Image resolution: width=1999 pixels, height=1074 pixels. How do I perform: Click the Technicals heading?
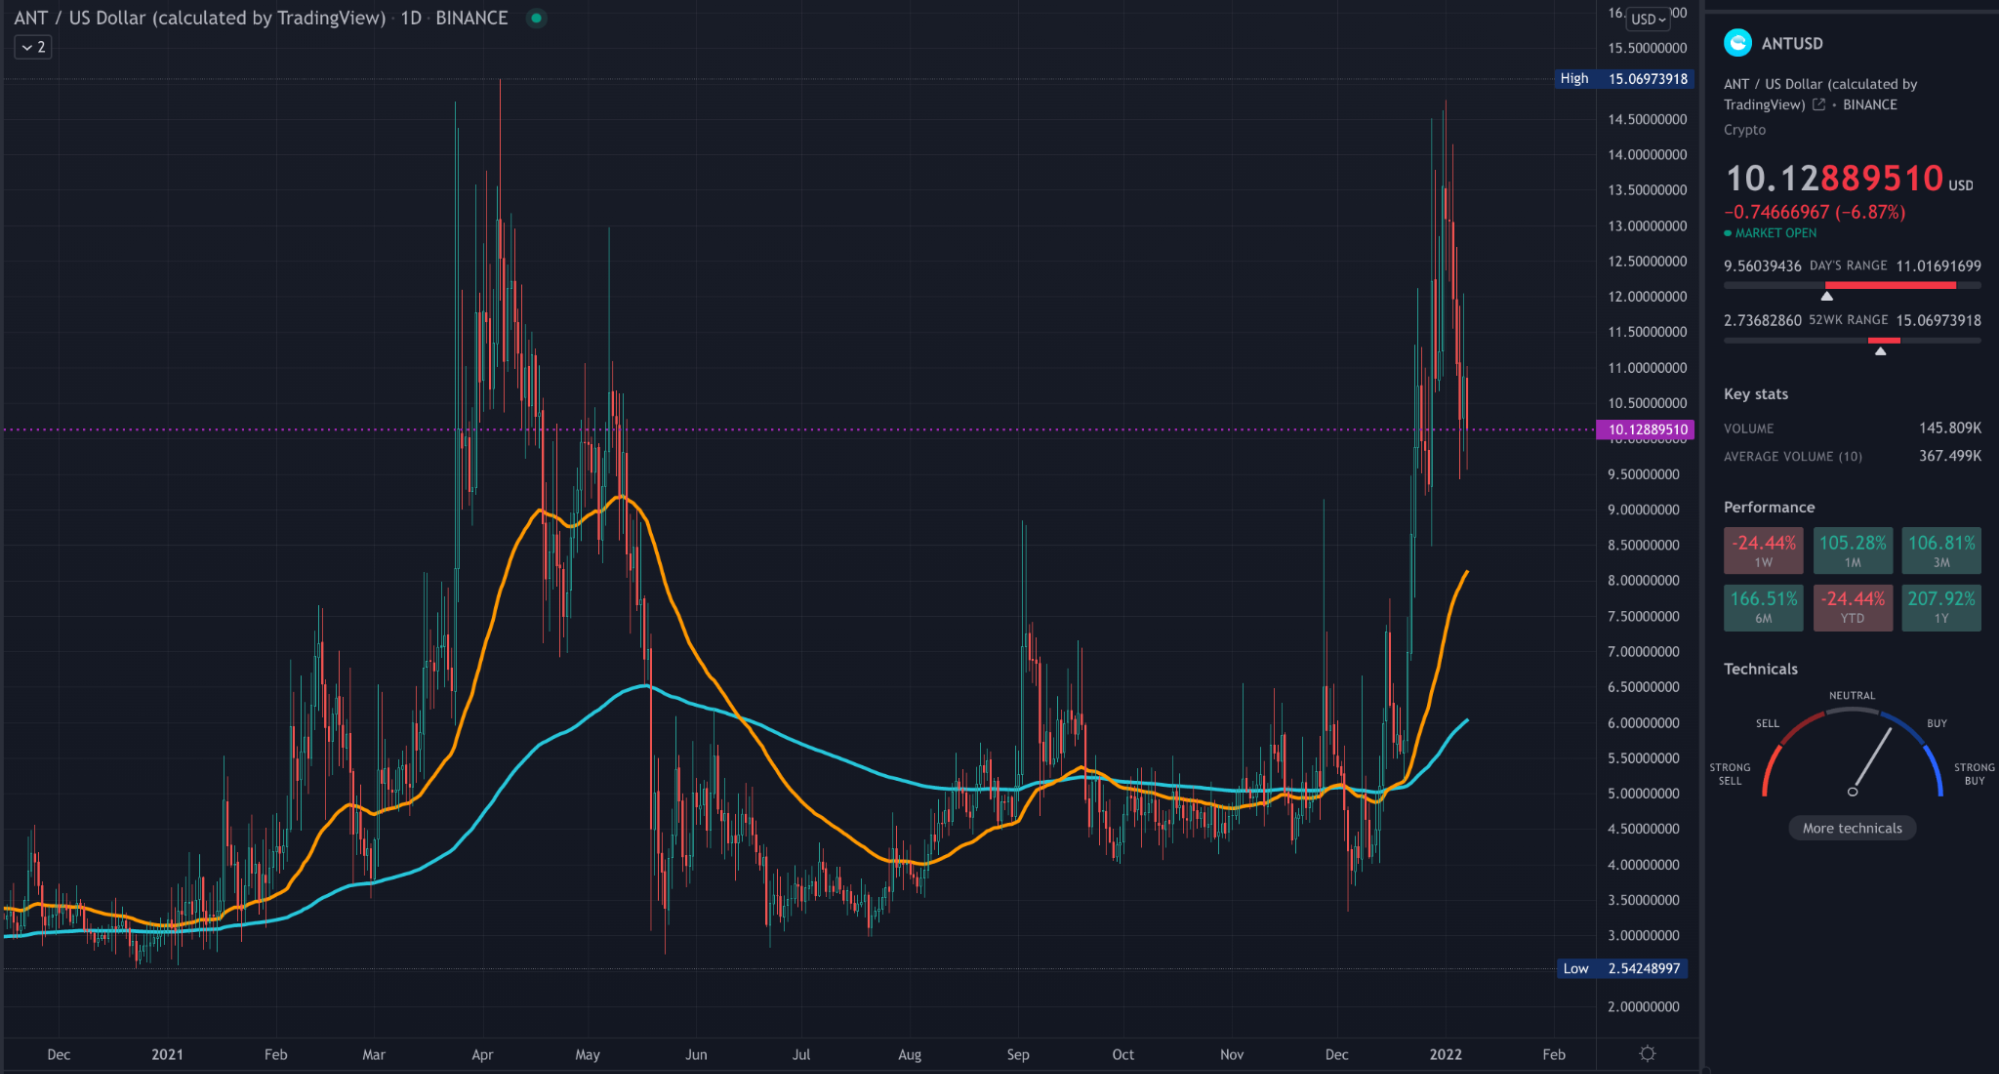(x=1760, y=669)
